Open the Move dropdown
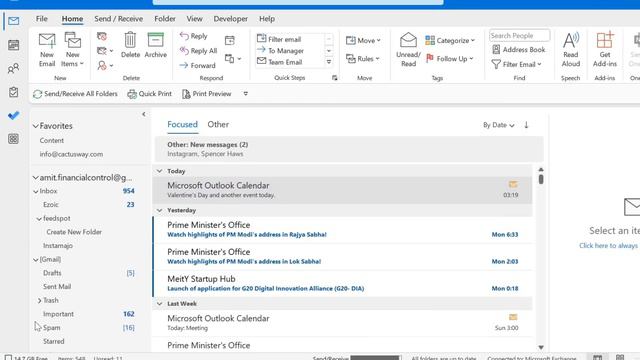Viewport: 640px width, 360px height. (363, 40)
